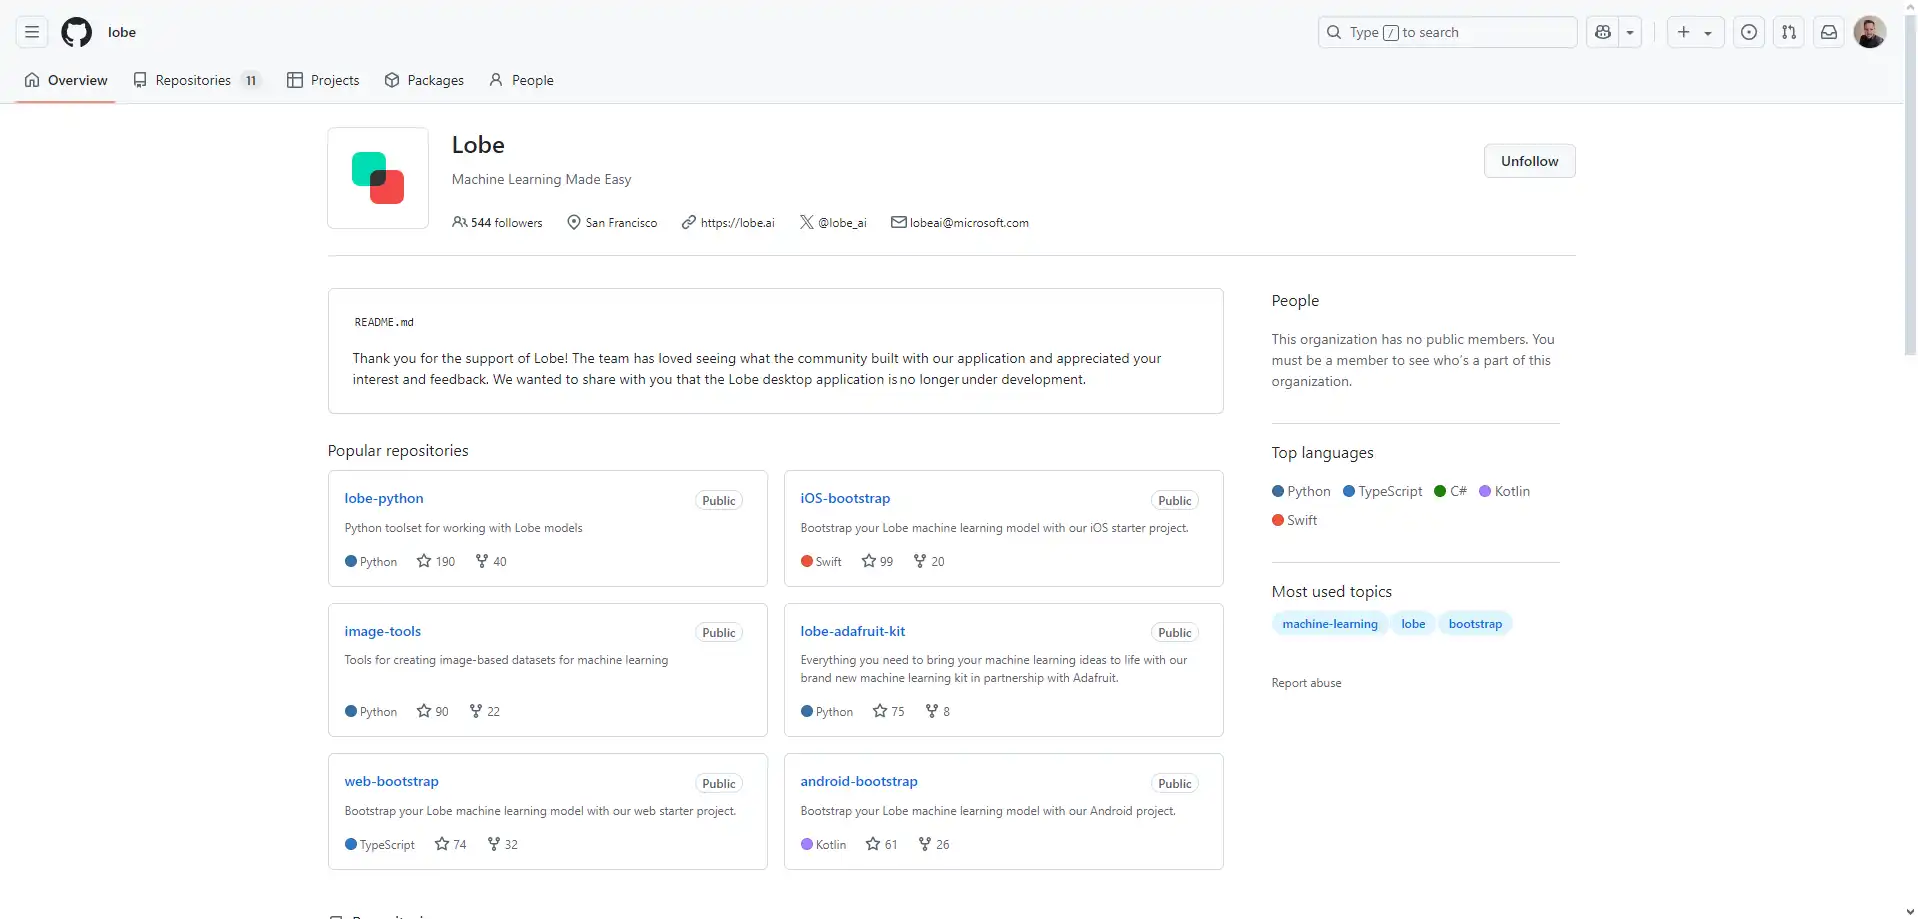The width and height of the screenshot is (1918, 919).
Task: View web-bootstrap stargazers with 74 stars
Action: [x=451, y=844]
